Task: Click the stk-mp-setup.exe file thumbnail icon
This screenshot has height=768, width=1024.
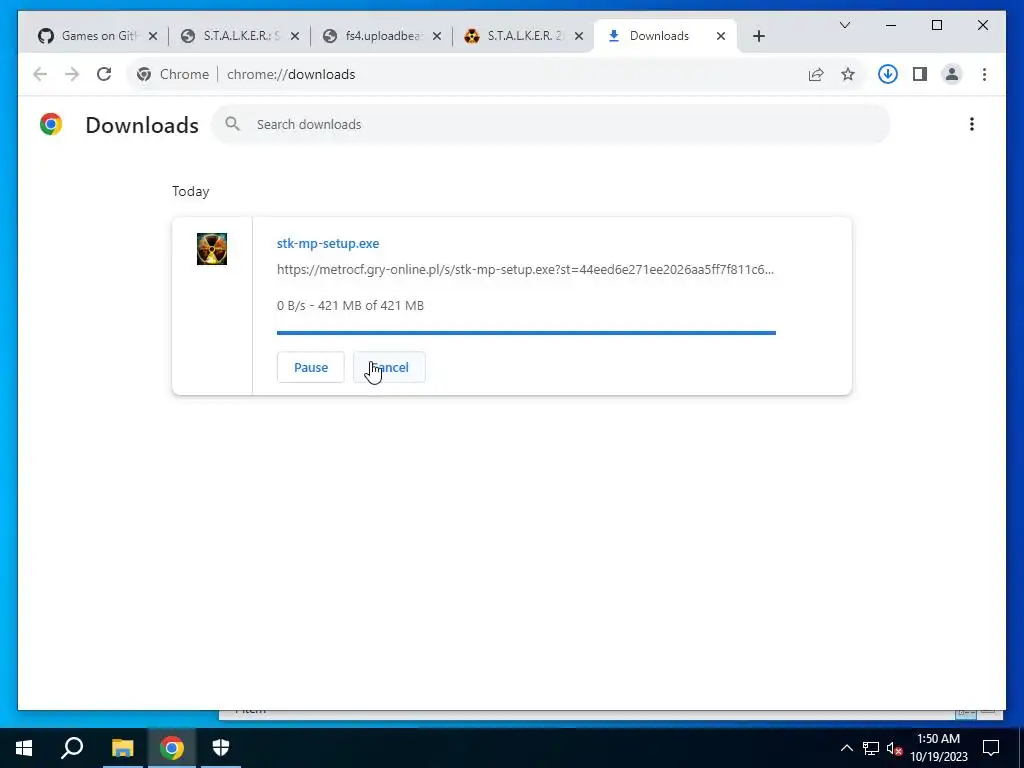Action: click(x=212, y=249)
